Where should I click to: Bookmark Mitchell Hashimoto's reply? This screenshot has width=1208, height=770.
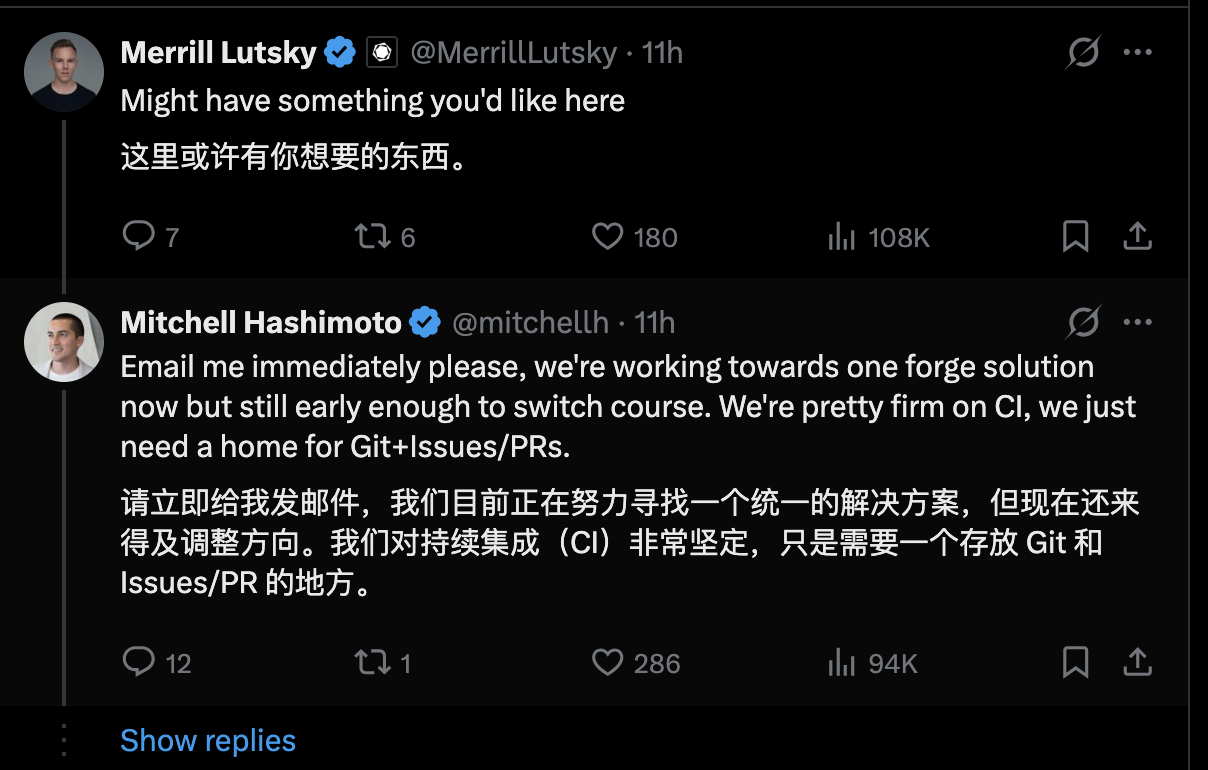[1076, 662]
